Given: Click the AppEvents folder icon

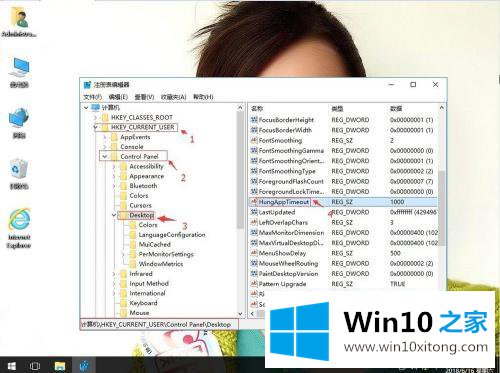Looking at the screenshot, I should pyautogui.click(x=115, y=137).
